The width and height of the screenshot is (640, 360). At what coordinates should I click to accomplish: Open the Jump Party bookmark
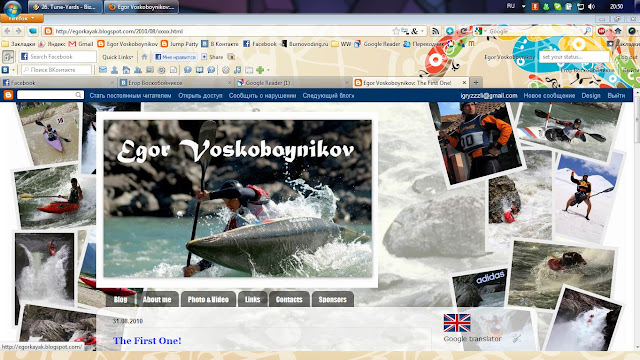[180, 44]
